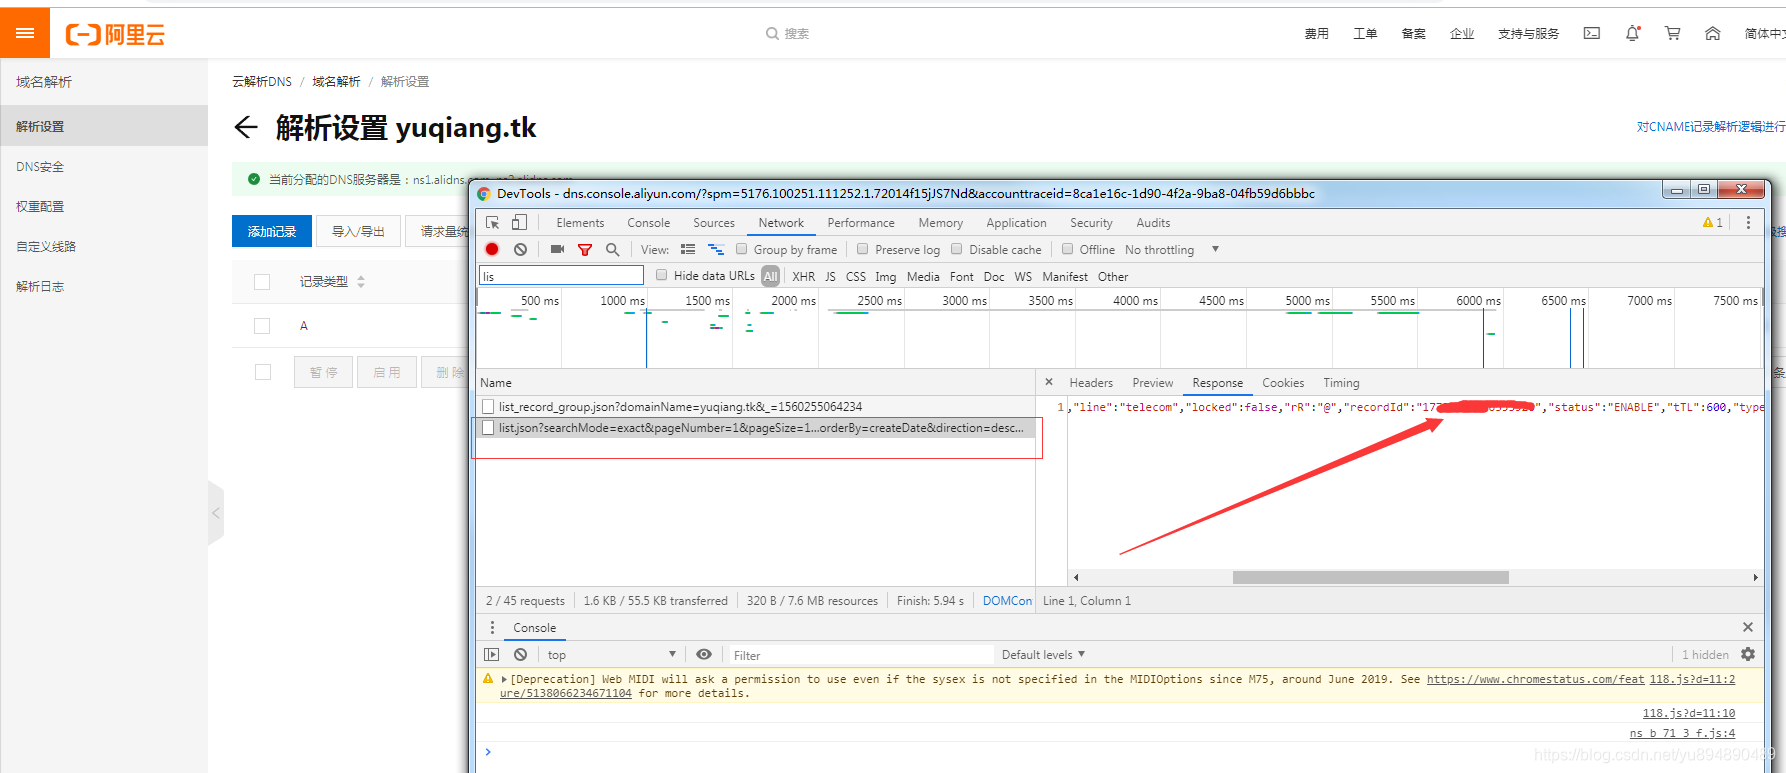Create live expression eye icon
The image size is (1786, 773).
[704, 654]
